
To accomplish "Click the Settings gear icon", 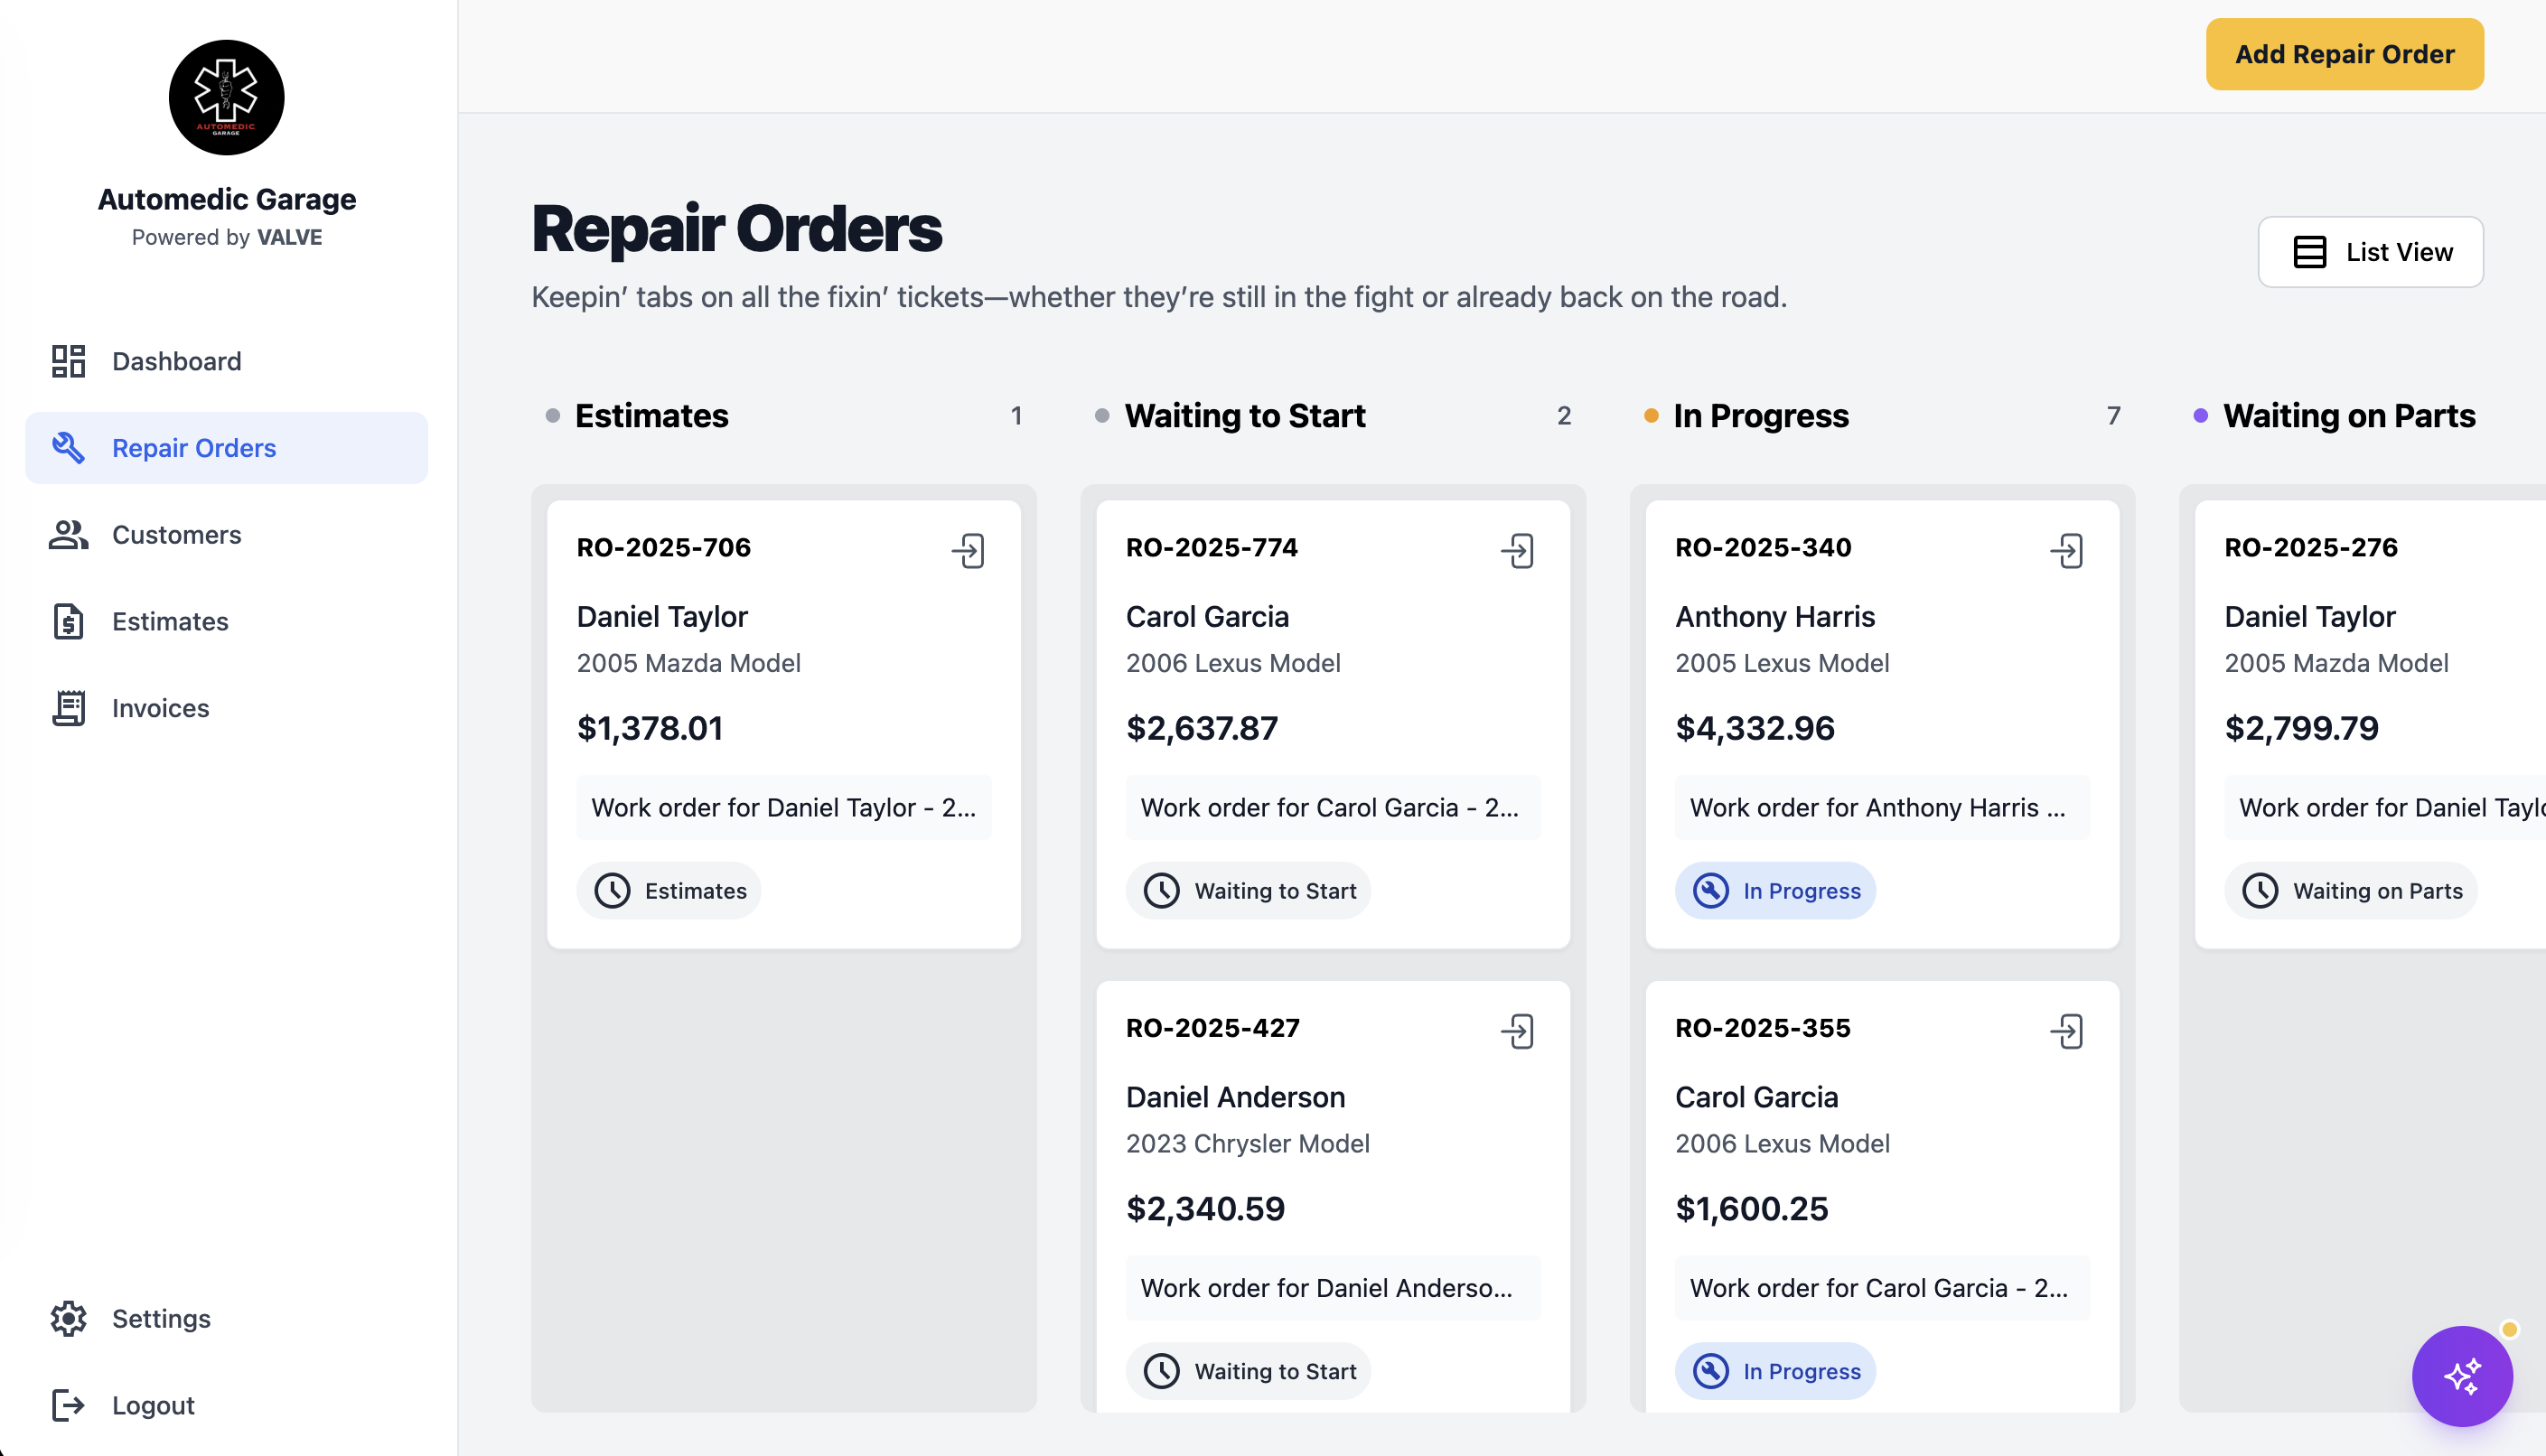I will (68, 1318).
